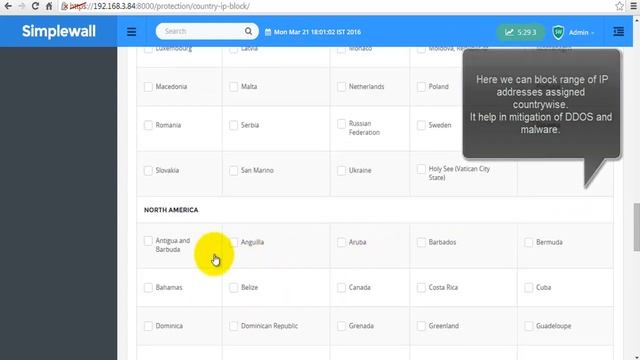Check the Guadeloupe checkbox
This screenshot has width=640, height=360.
pos(529,326)
